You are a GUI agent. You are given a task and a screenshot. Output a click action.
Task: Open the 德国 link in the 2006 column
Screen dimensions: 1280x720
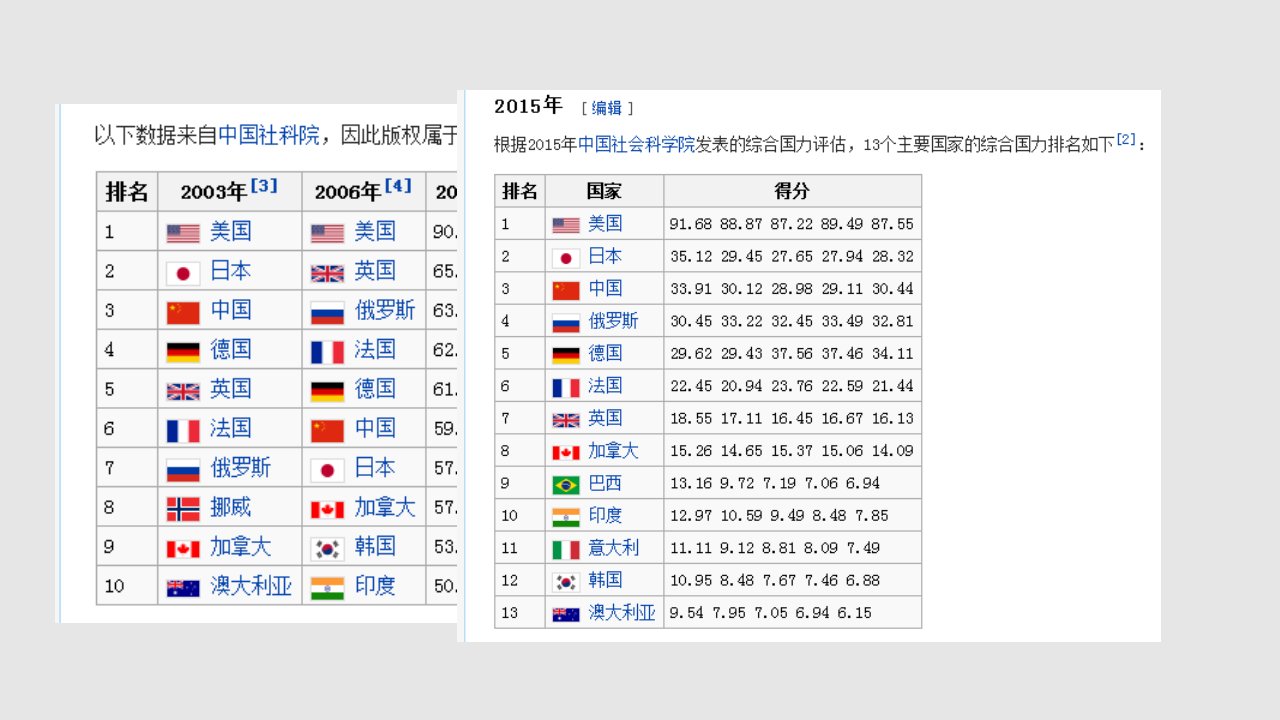point(375,390)
